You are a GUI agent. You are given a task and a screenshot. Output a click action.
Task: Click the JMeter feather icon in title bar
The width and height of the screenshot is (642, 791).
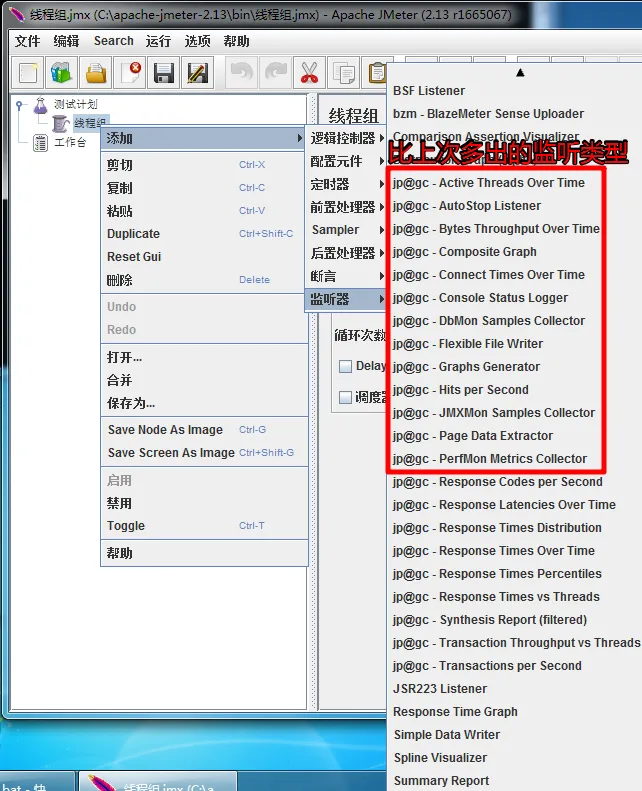(x=17, y=14)
